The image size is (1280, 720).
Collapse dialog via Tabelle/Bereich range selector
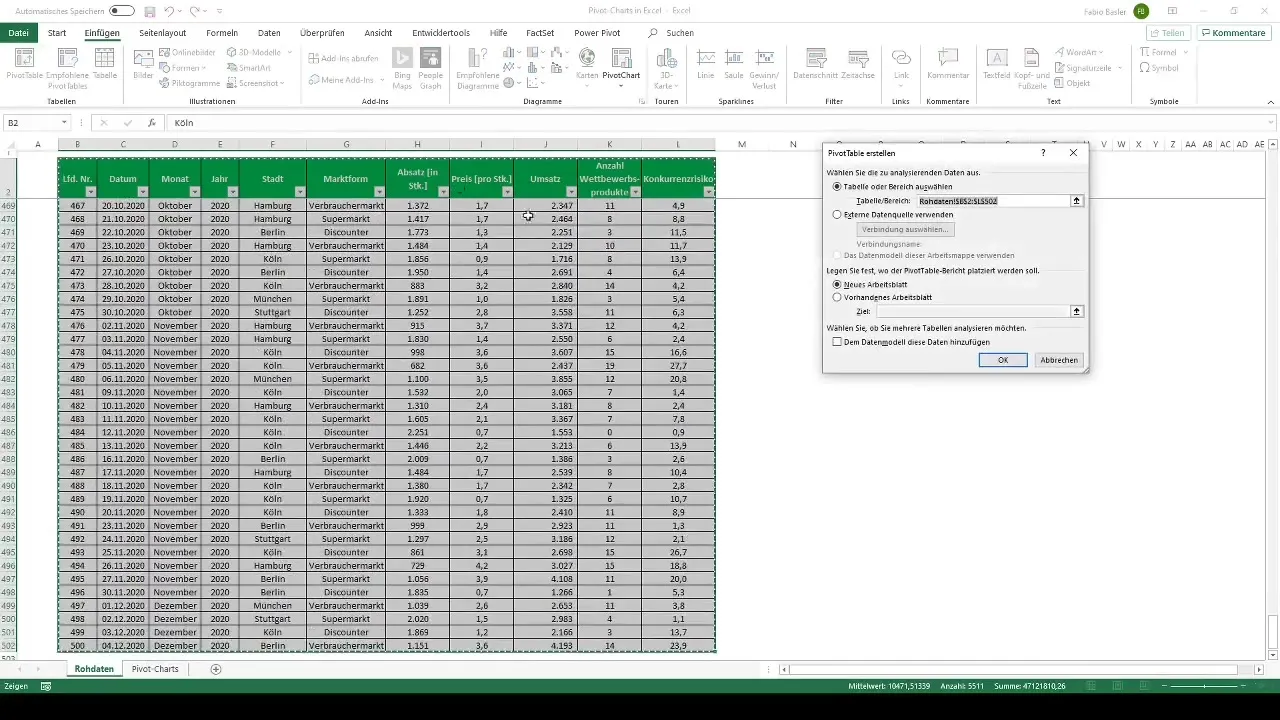[1076, 201]
